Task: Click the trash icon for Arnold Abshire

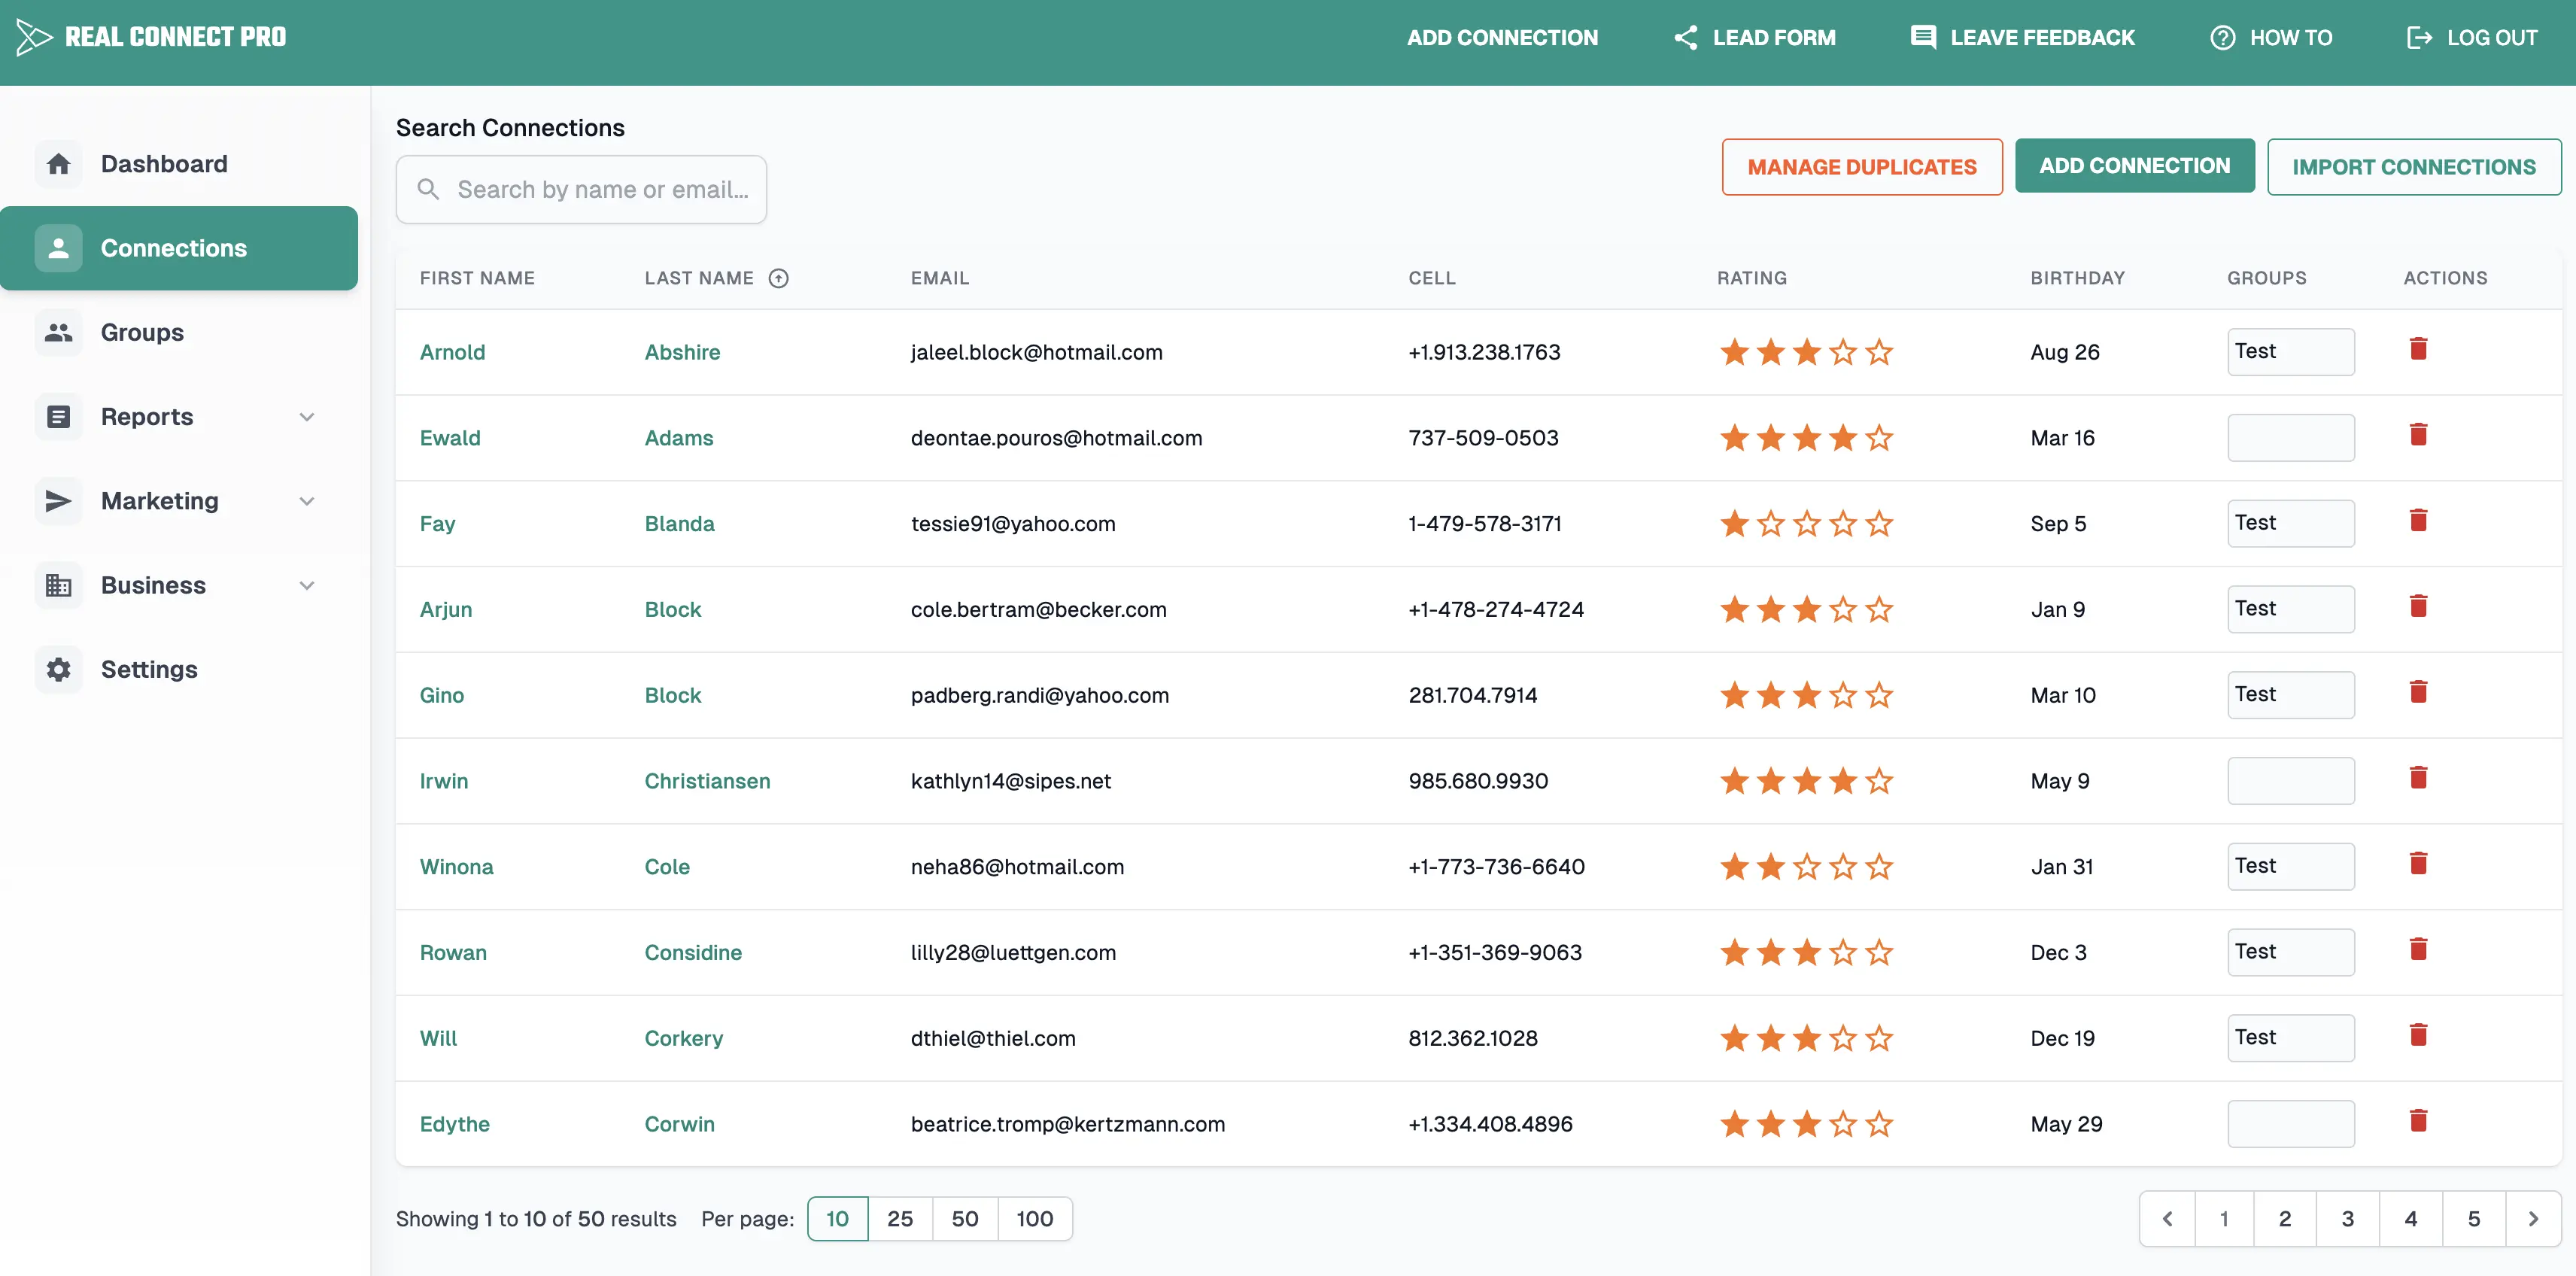Action: click(x=2418, y=349)
